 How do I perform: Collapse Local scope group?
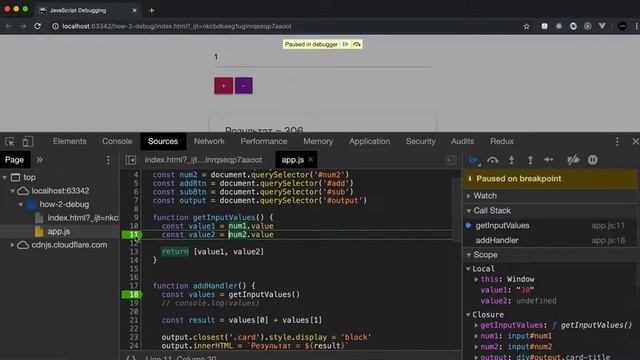(x=468, y=269)
